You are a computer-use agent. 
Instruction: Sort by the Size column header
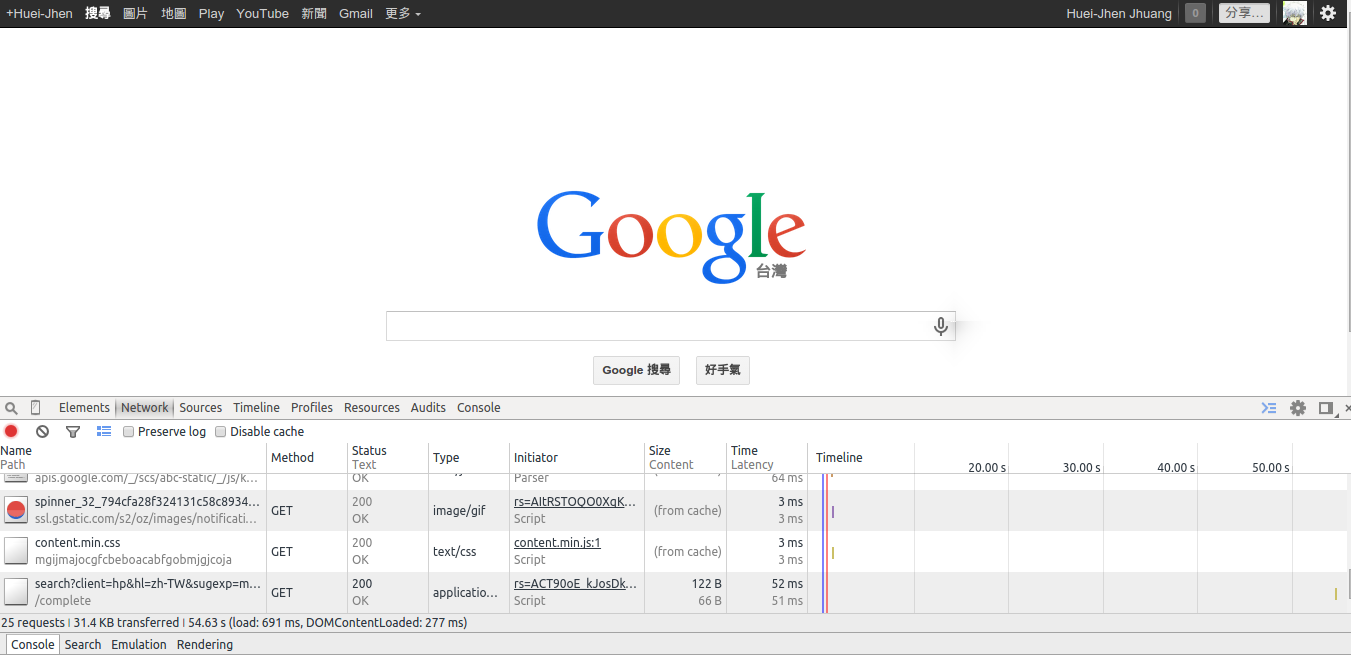click(x=686, y=458)
